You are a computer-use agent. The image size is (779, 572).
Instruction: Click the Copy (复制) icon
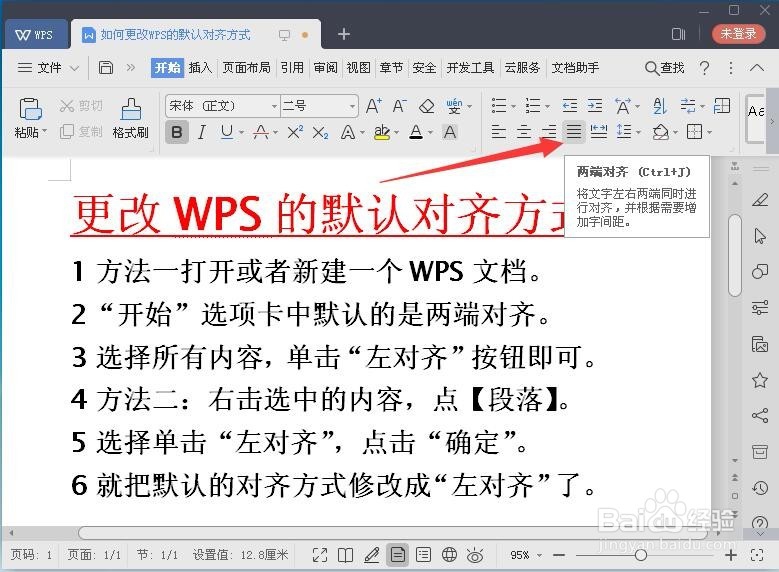pos(67,131)
